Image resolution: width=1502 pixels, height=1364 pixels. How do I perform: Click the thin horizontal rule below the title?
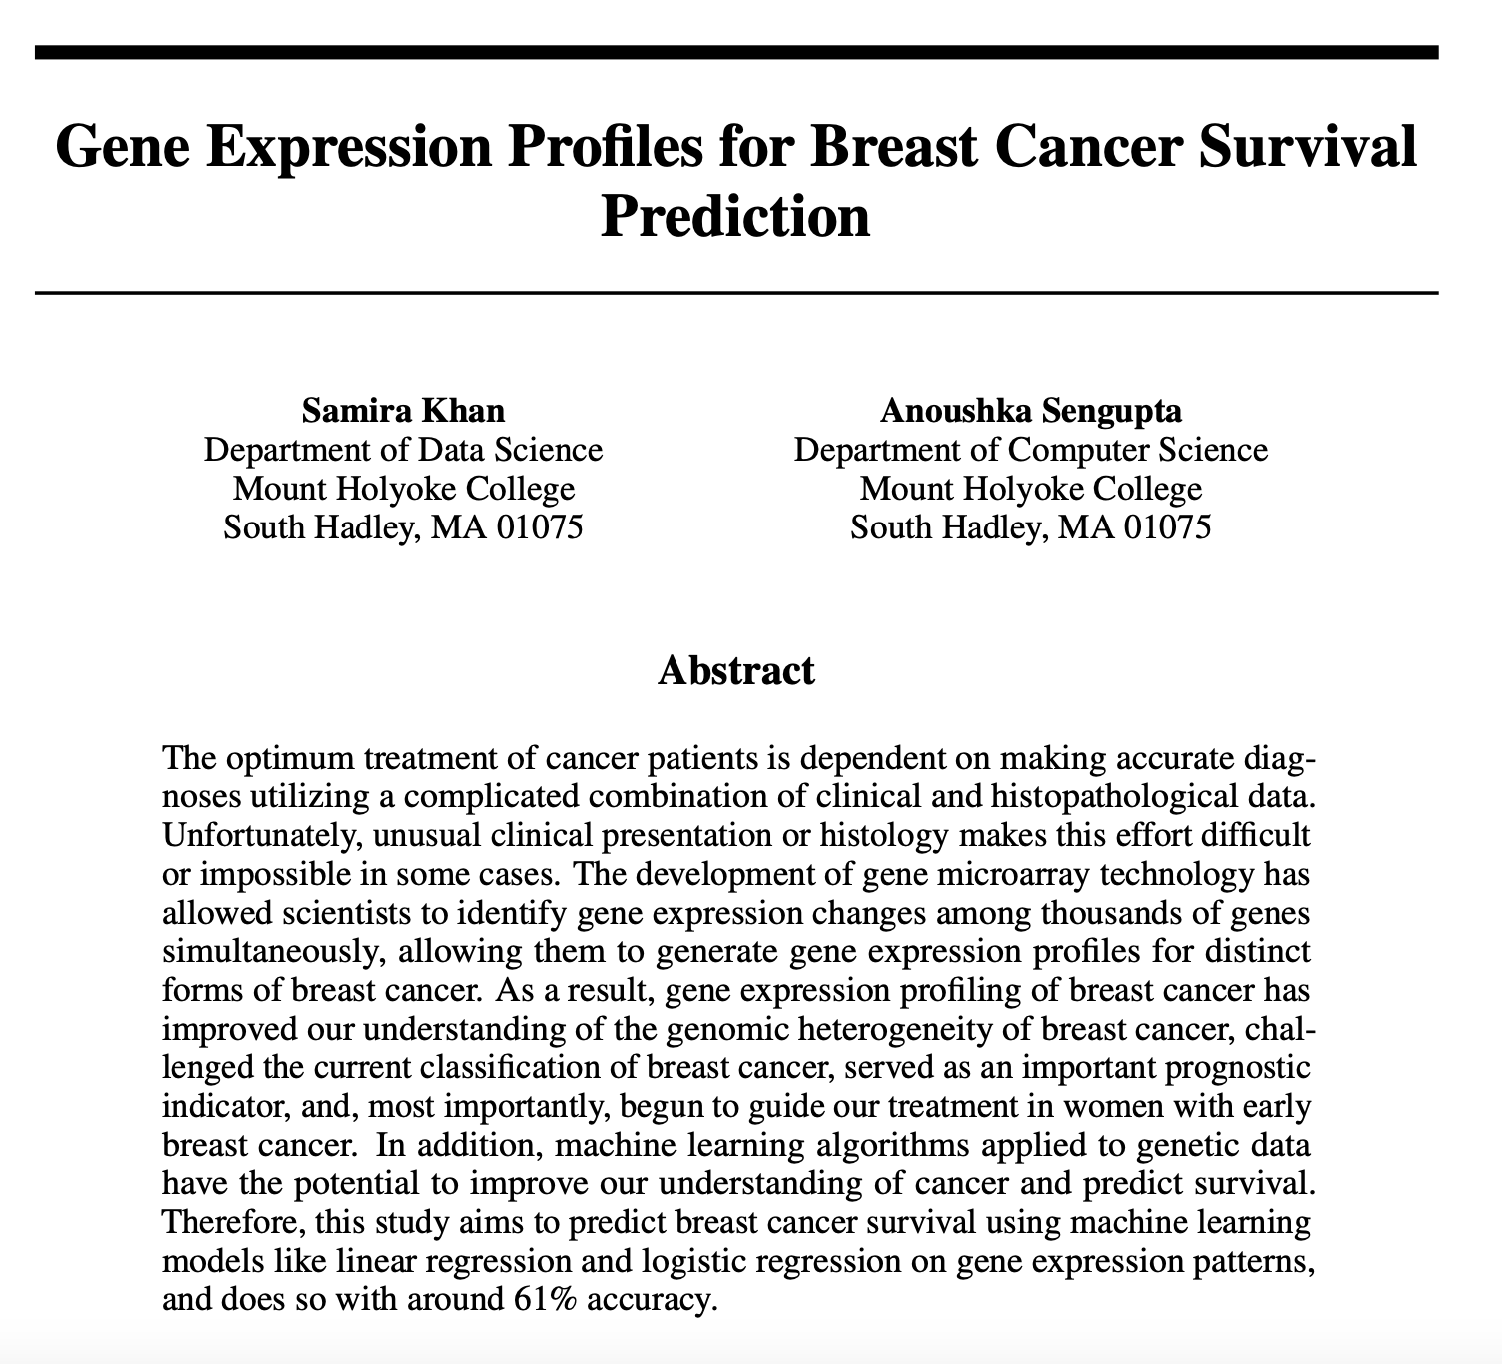[x=736, y=293]
